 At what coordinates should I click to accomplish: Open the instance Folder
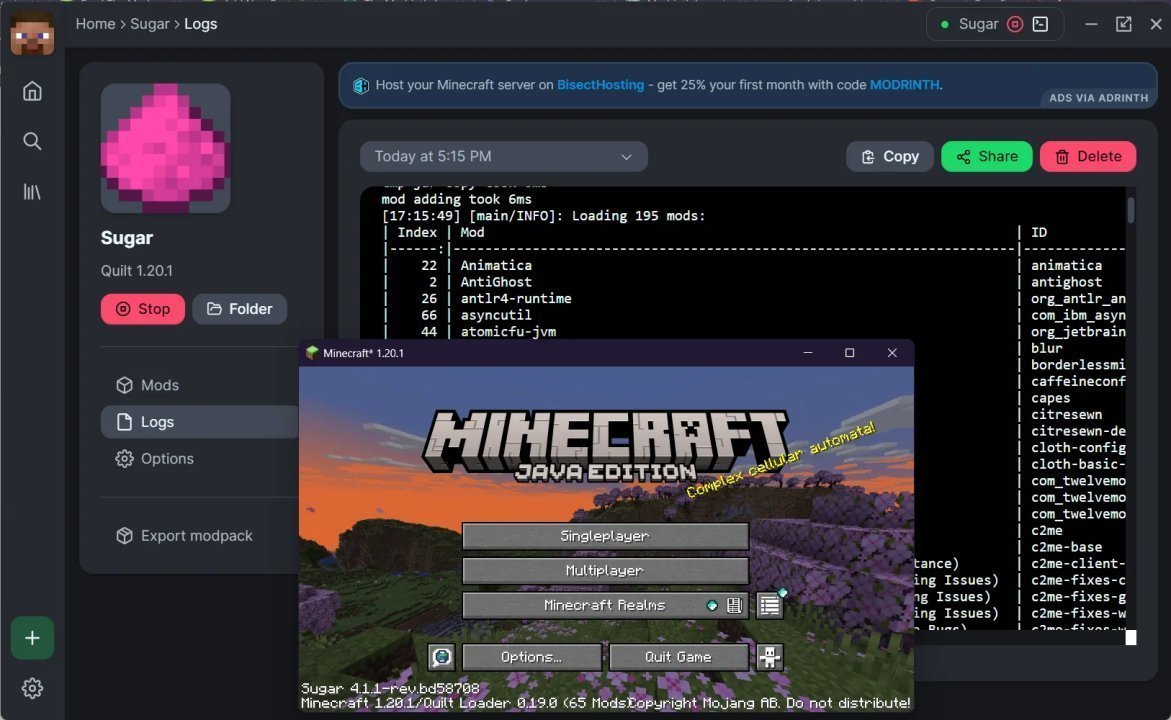pyautogui.click(x=240, y=309)
